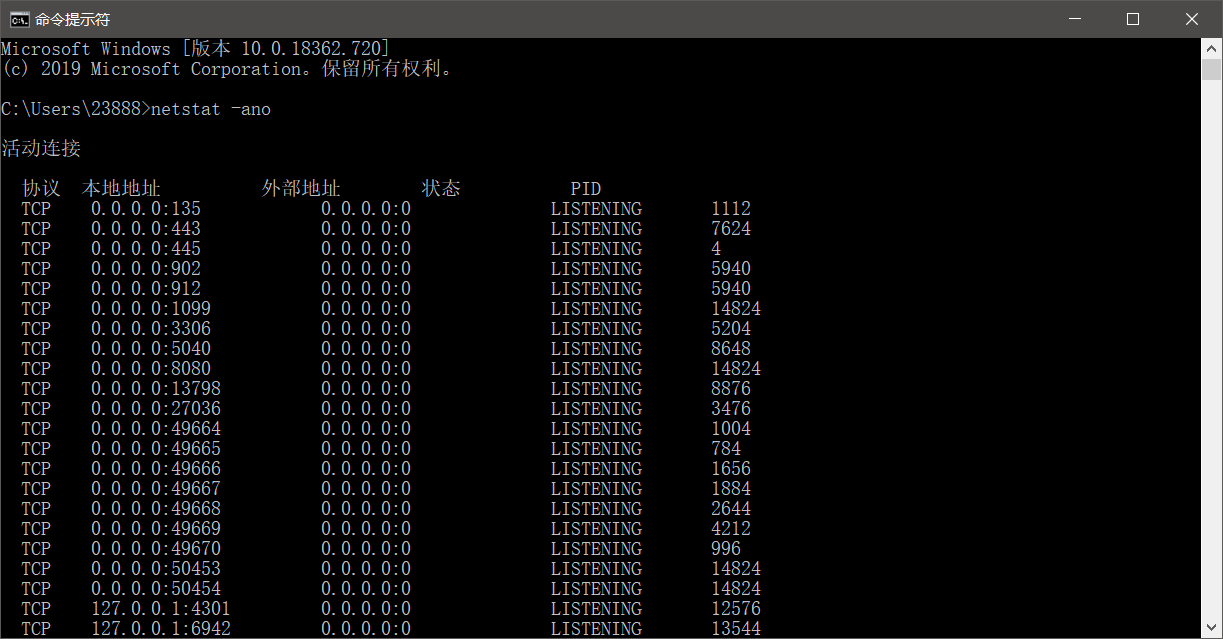Click the PID column header
Screen dimensions: 1223x639
(x=586, y=188)
